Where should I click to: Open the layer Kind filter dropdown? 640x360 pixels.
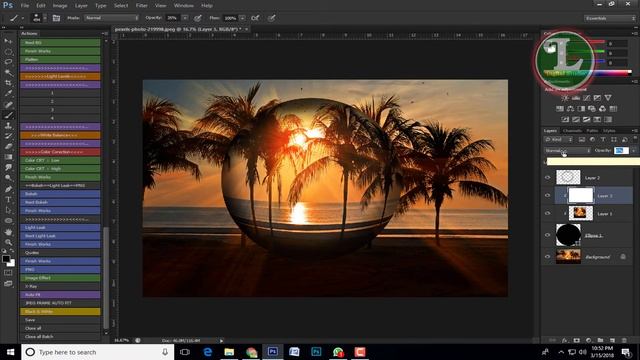point(558,140)
